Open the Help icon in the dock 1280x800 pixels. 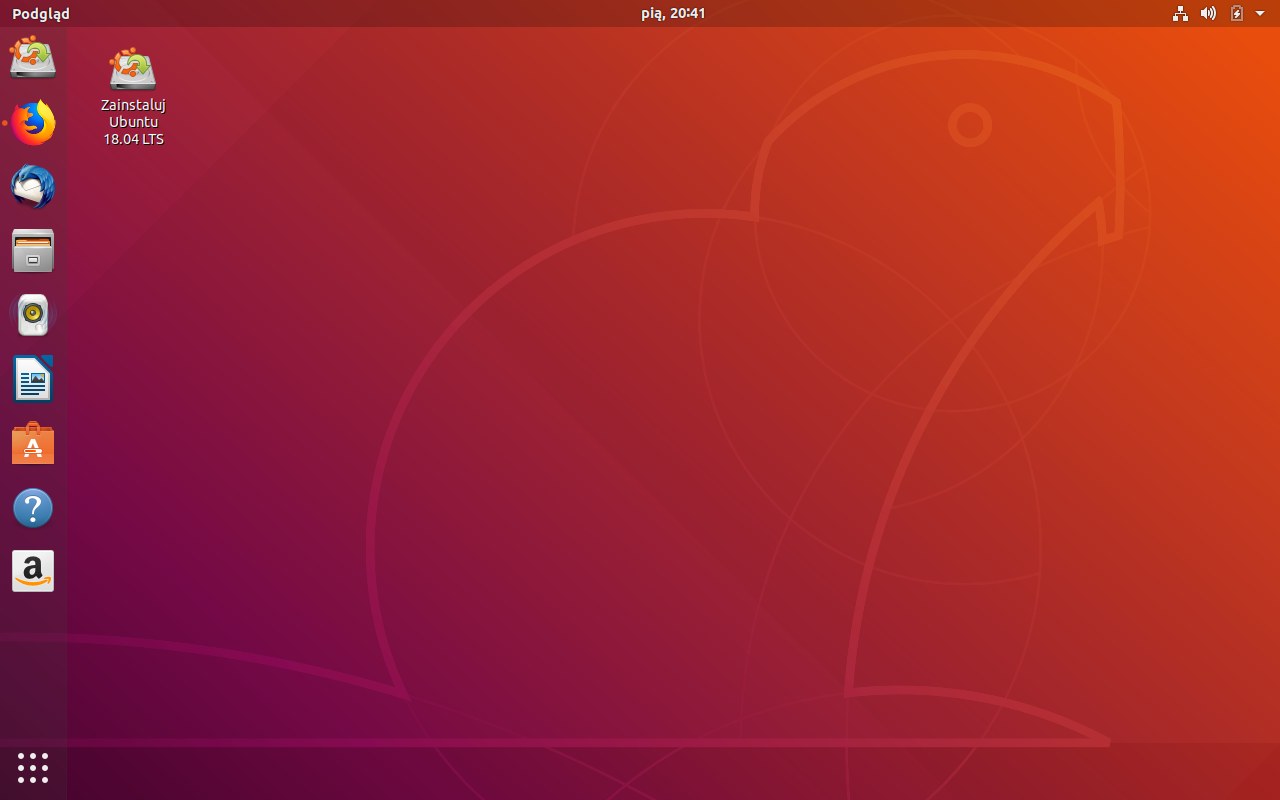click(33, 508)
